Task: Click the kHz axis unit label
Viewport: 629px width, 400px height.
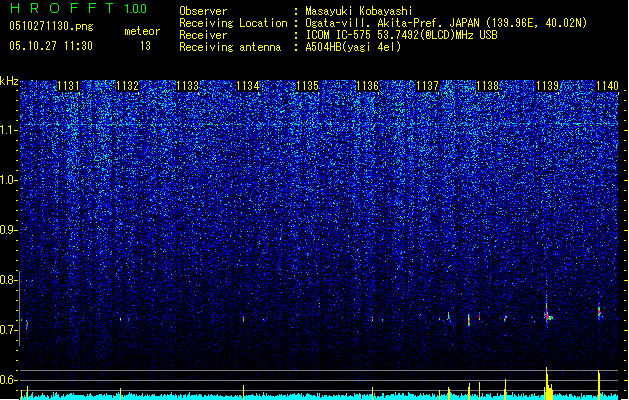Action: pos(9,81)
